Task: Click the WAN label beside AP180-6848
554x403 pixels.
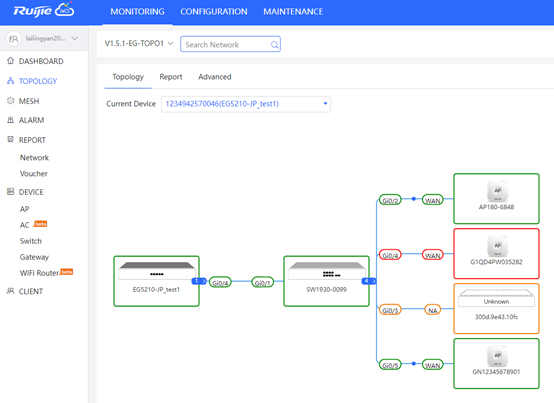Action: [432, 200]
